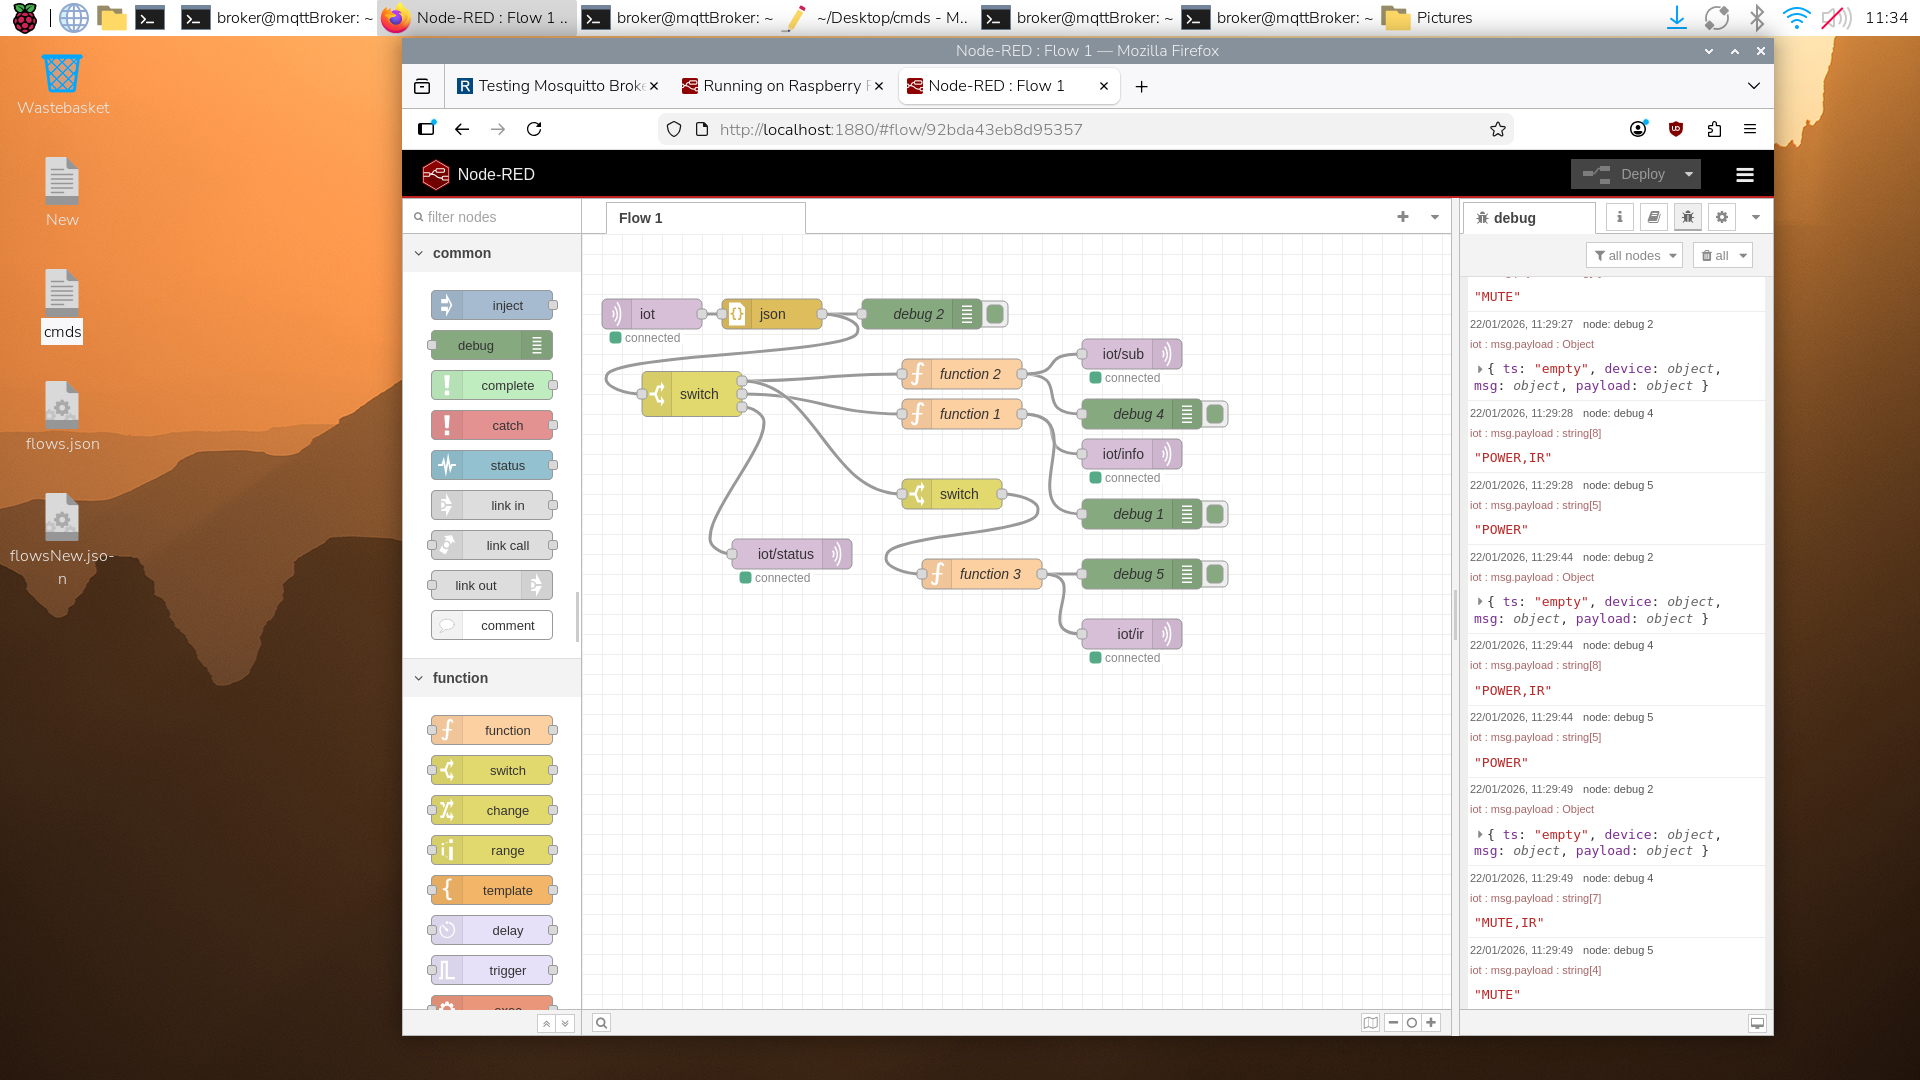Select the json node in flow
This screenshot has height=1080, width=1920.
pos(772,314)
